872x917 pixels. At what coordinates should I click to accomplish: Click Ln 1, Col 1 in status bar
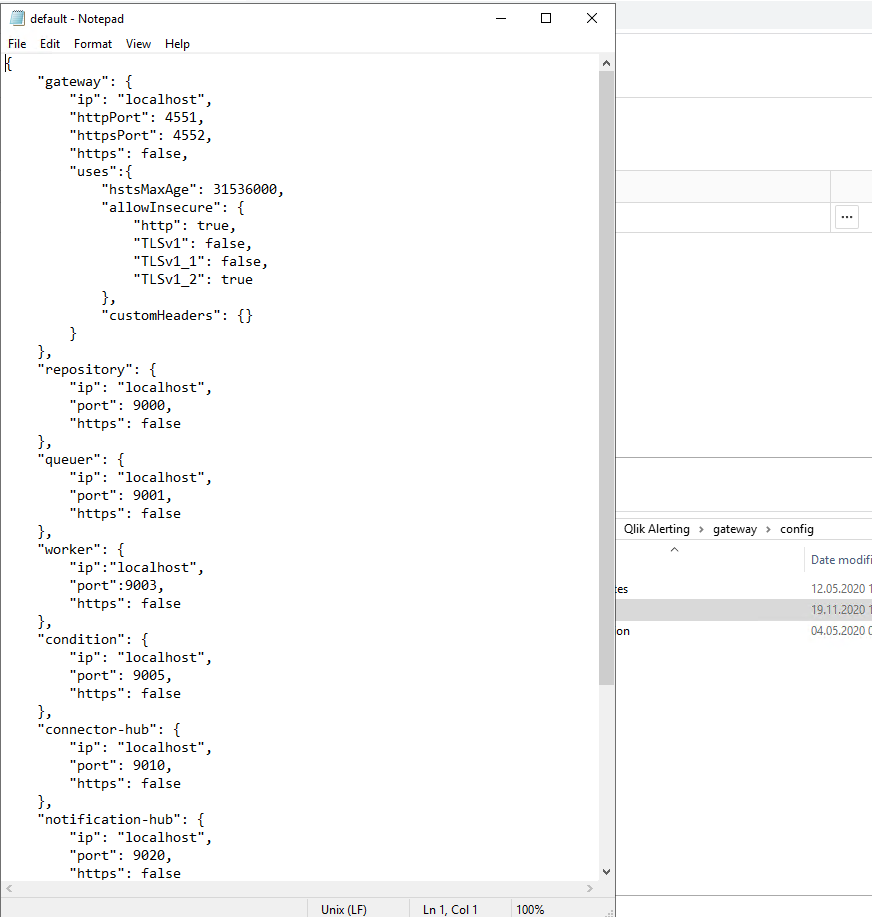pyautogui.click(x=450, y=909)
